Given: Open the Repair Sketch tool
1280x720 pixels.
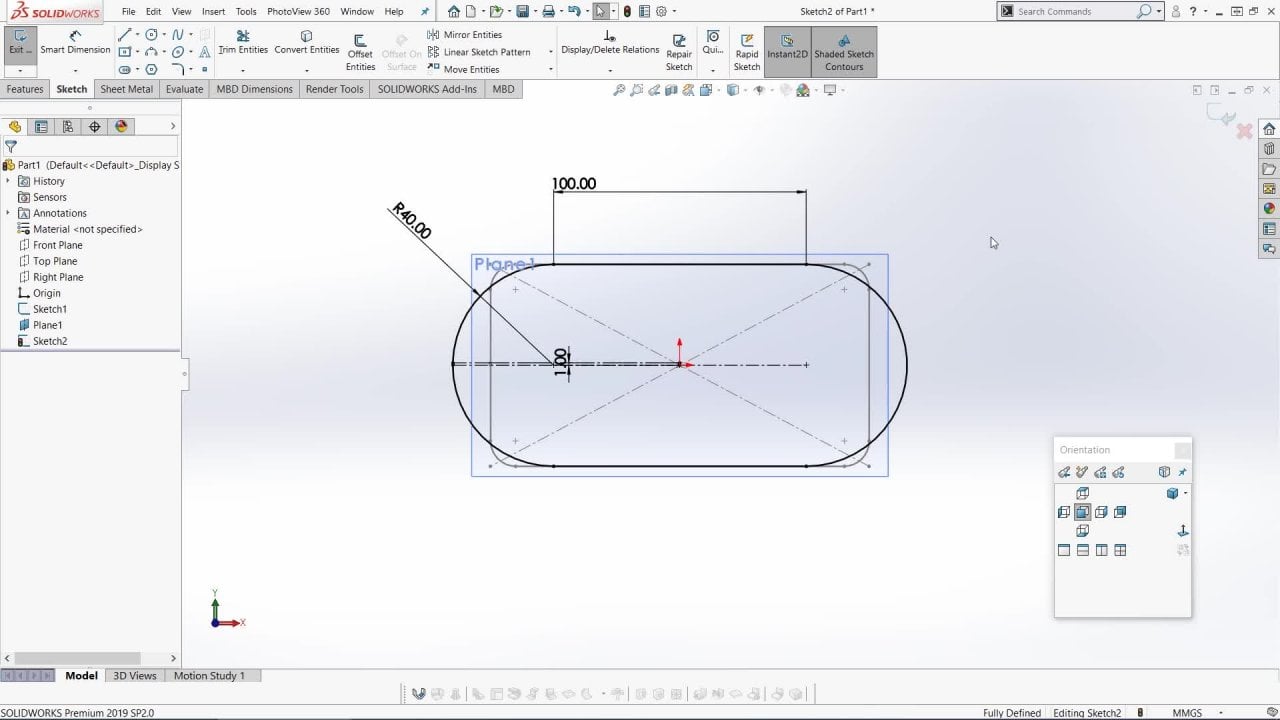Looking at the screenshot, I should (x=679, y=52).
